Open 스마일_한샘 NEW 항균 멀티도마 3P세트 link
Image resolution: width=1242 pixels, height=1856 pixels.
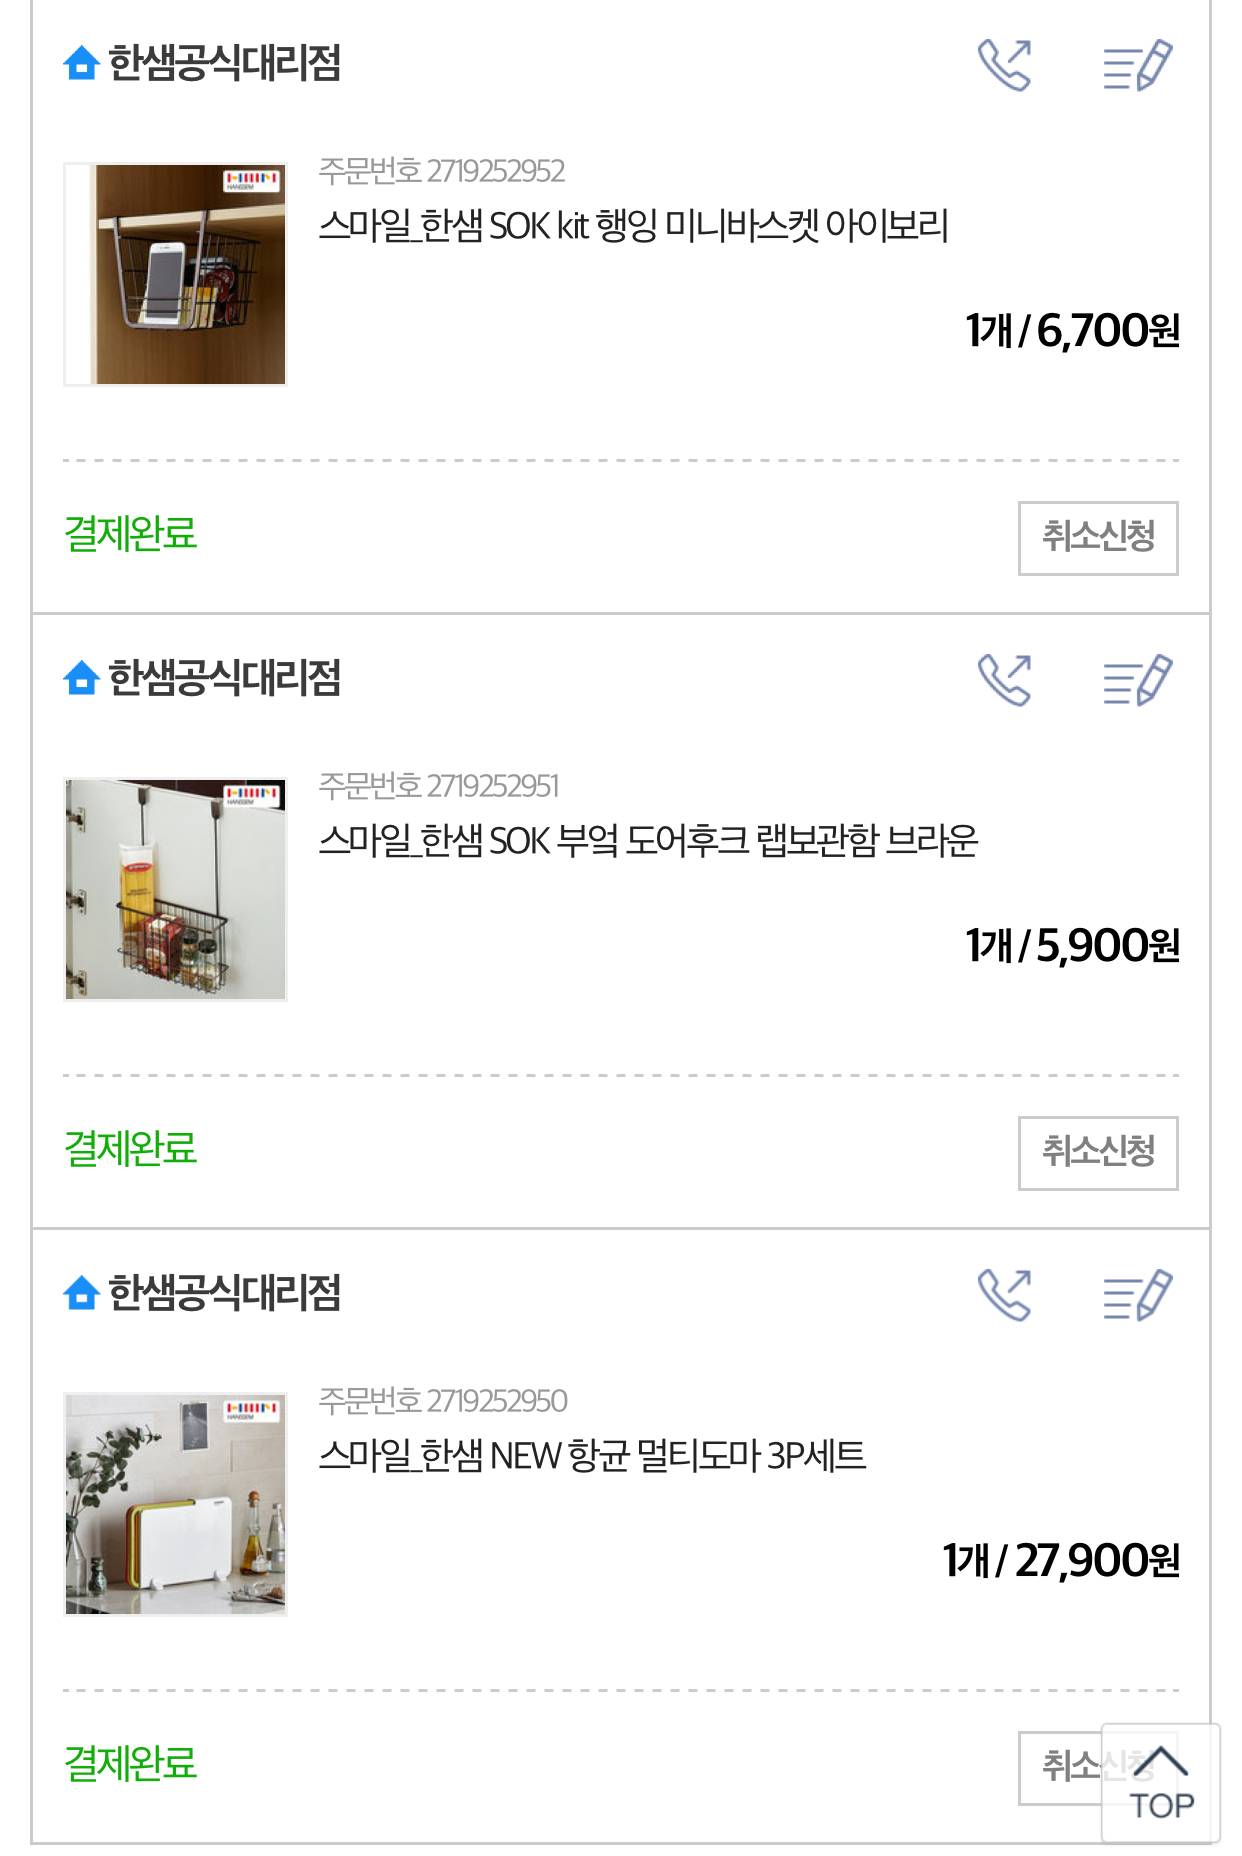pos(592,1456)
